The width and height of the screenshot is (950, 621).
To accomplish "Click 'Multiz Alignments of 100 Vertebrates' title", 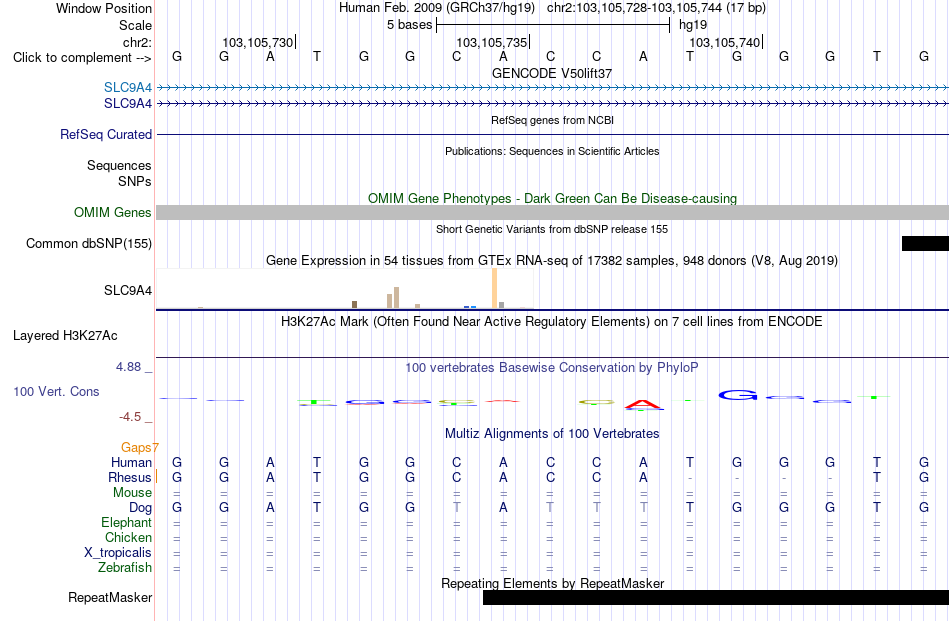I will [552, 434].
